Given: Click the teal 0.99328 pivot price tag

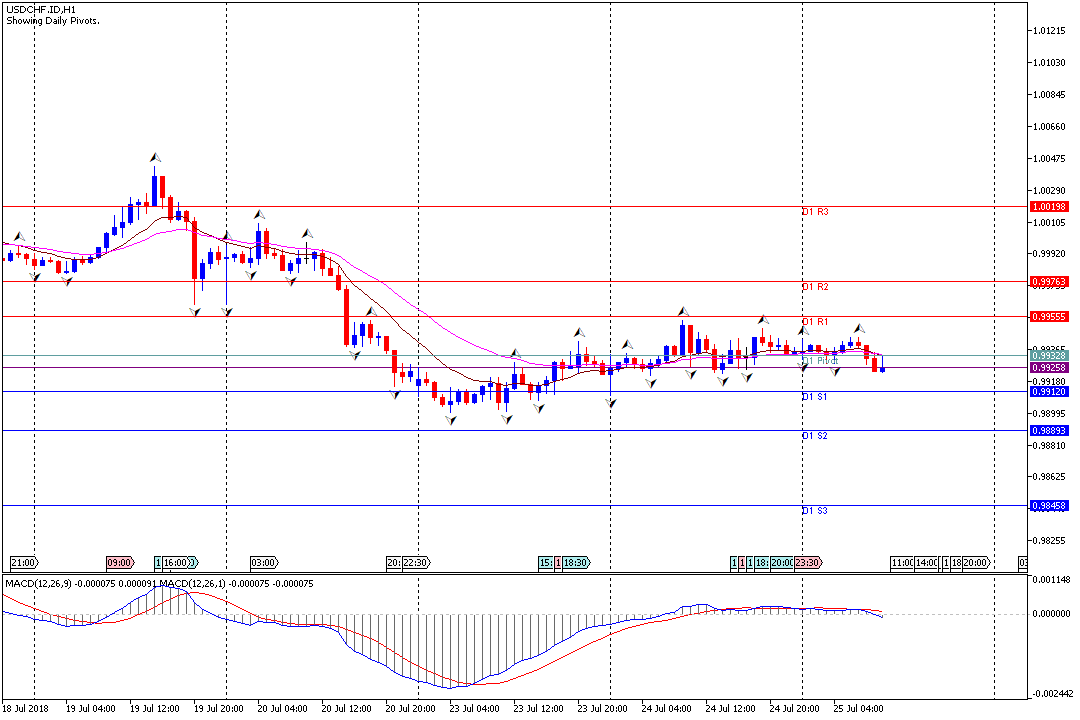Looking at the screenshot, I should (1049, 356).
